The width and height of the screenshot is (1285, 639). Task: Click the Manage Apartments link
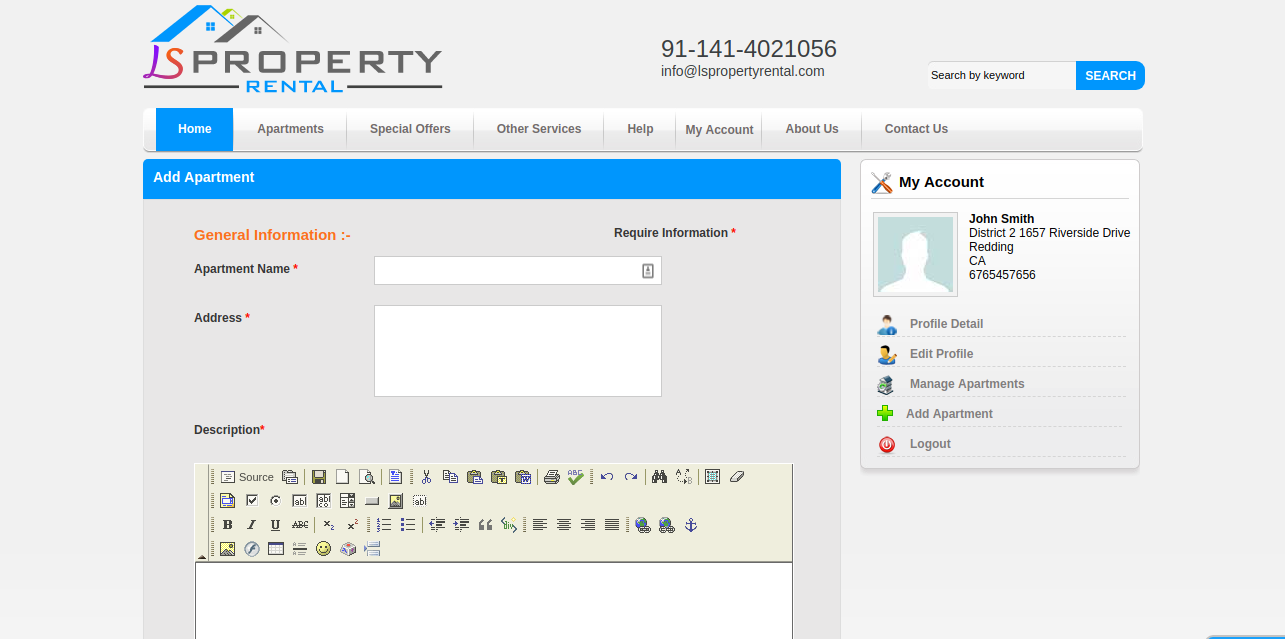[967, 384]
